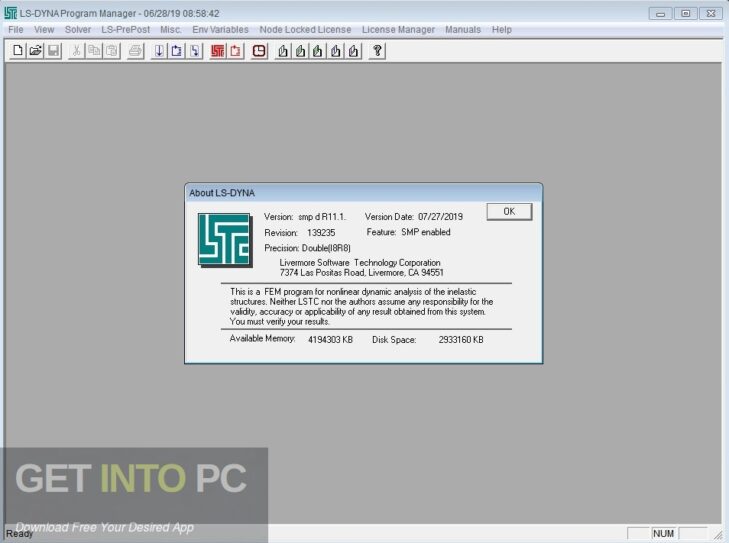This screenshot has height=543, width=729.
Task: Open the Node Locked License menu
Action: click(x=305, y=30)
